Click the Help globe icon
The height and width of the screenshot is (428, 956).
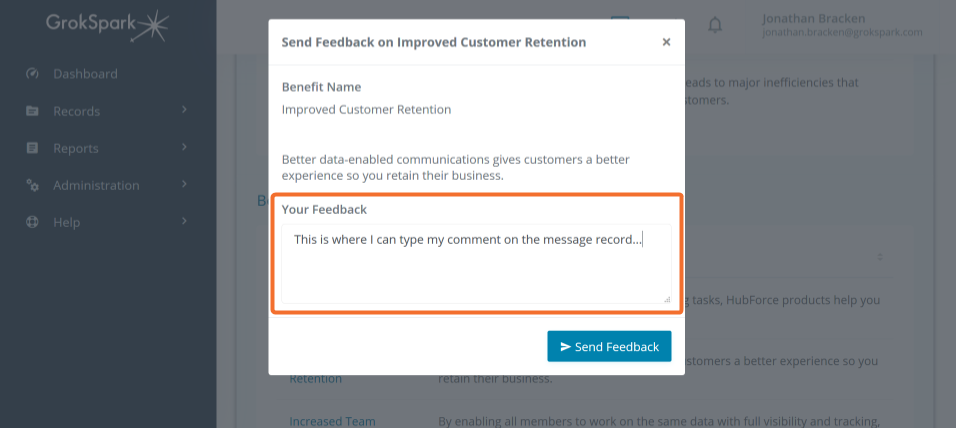click(32, 223)
